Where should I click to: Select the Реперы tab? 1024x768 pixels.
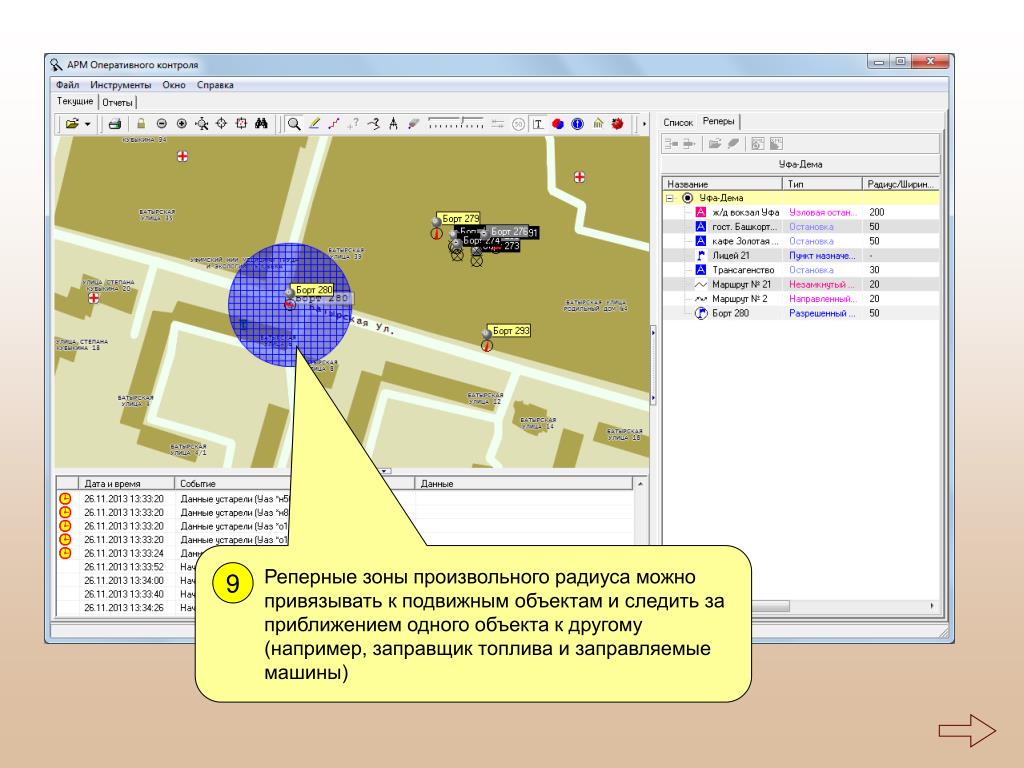pyautogui.click(x=718, y=121)
